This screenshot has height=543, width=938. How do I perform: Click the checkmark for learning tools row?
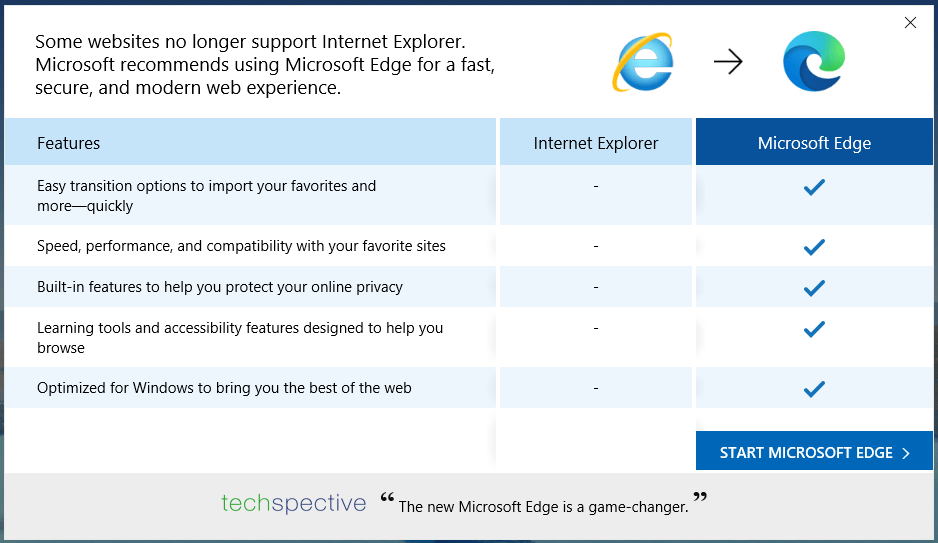point(814,329)
